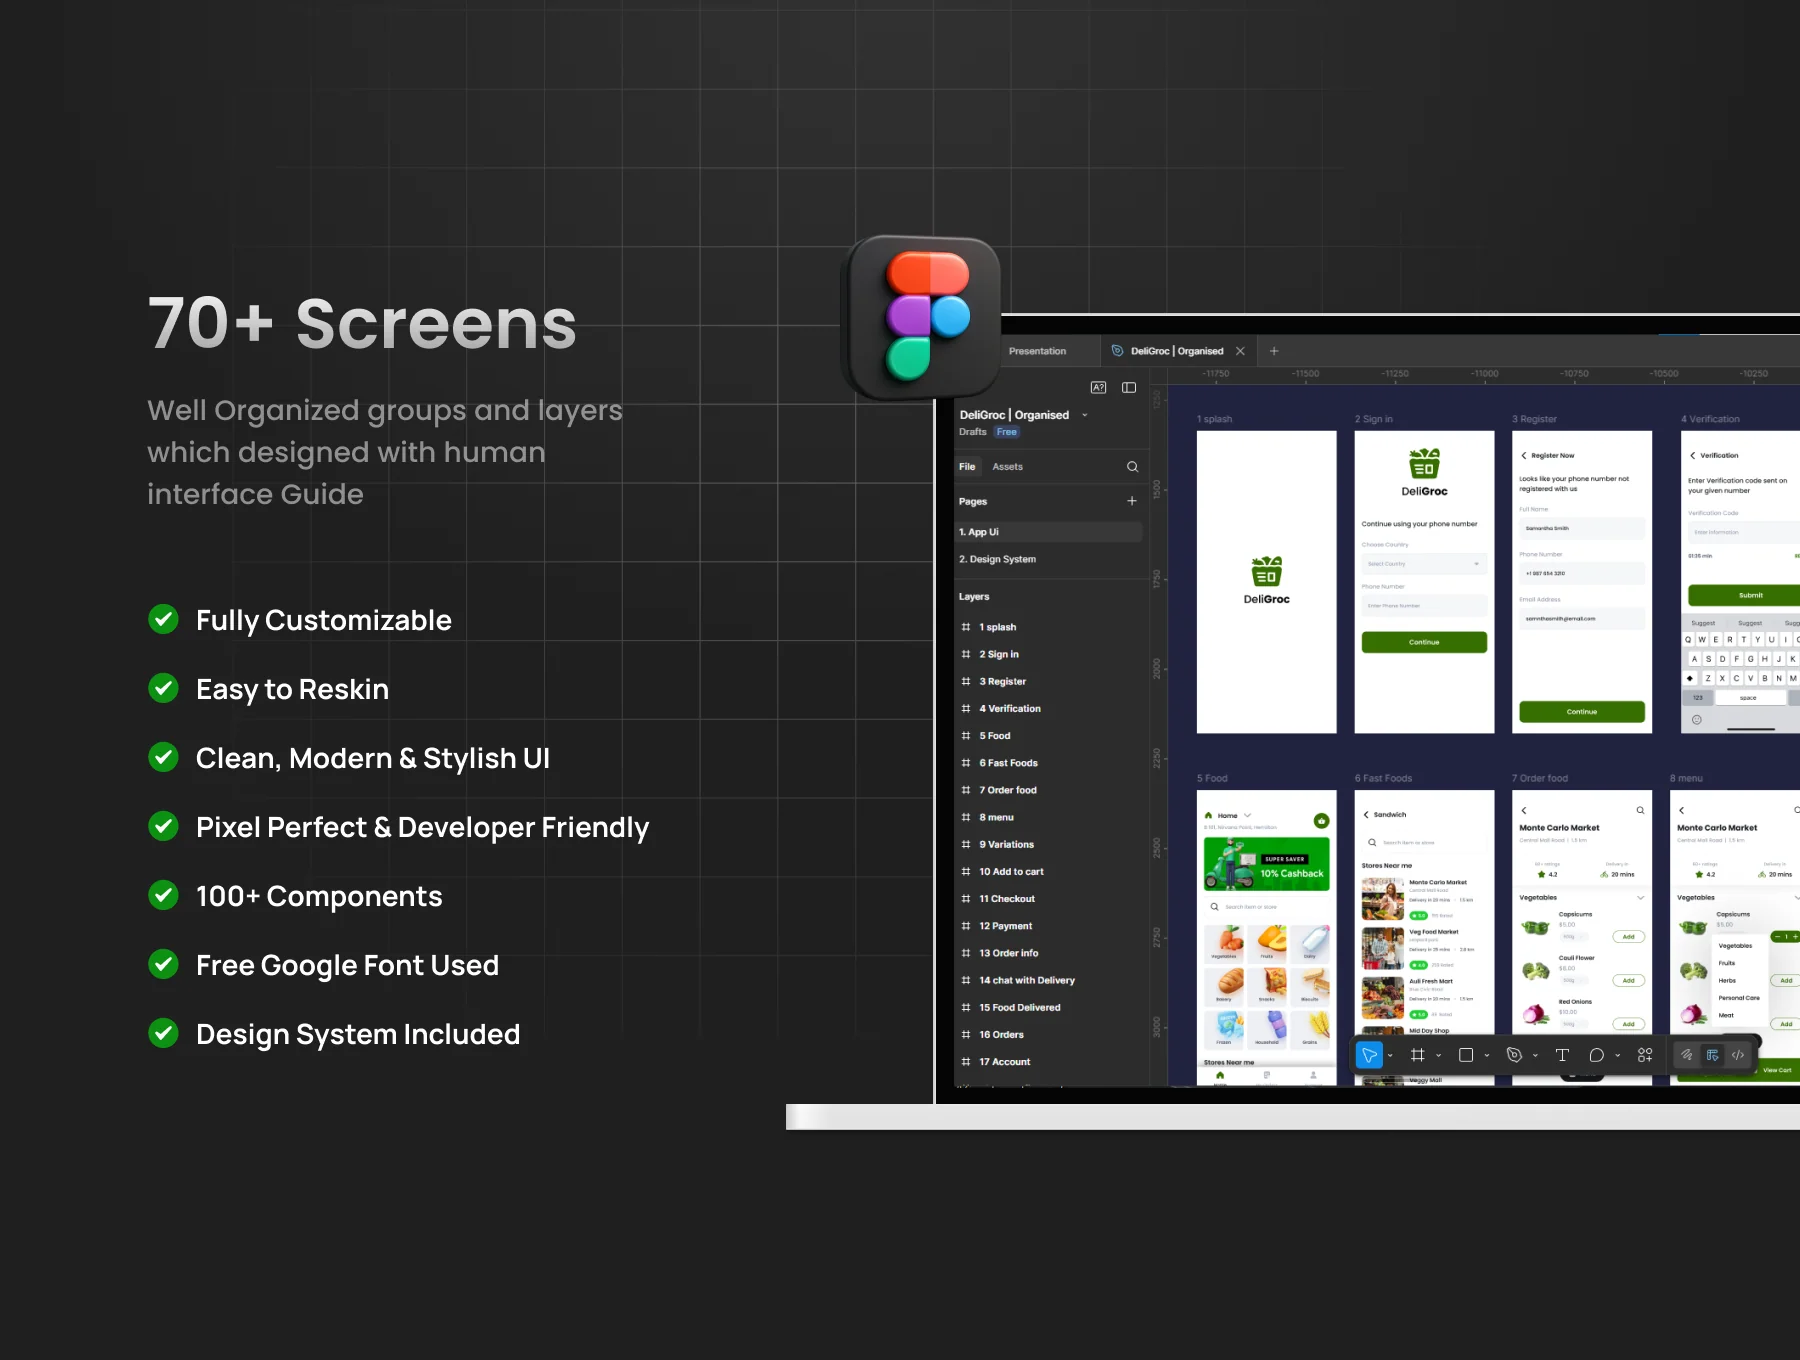The image size is (1800, 1360).
Task: Switch to Dev Mode in the toolbar
Action: 1738,1055
